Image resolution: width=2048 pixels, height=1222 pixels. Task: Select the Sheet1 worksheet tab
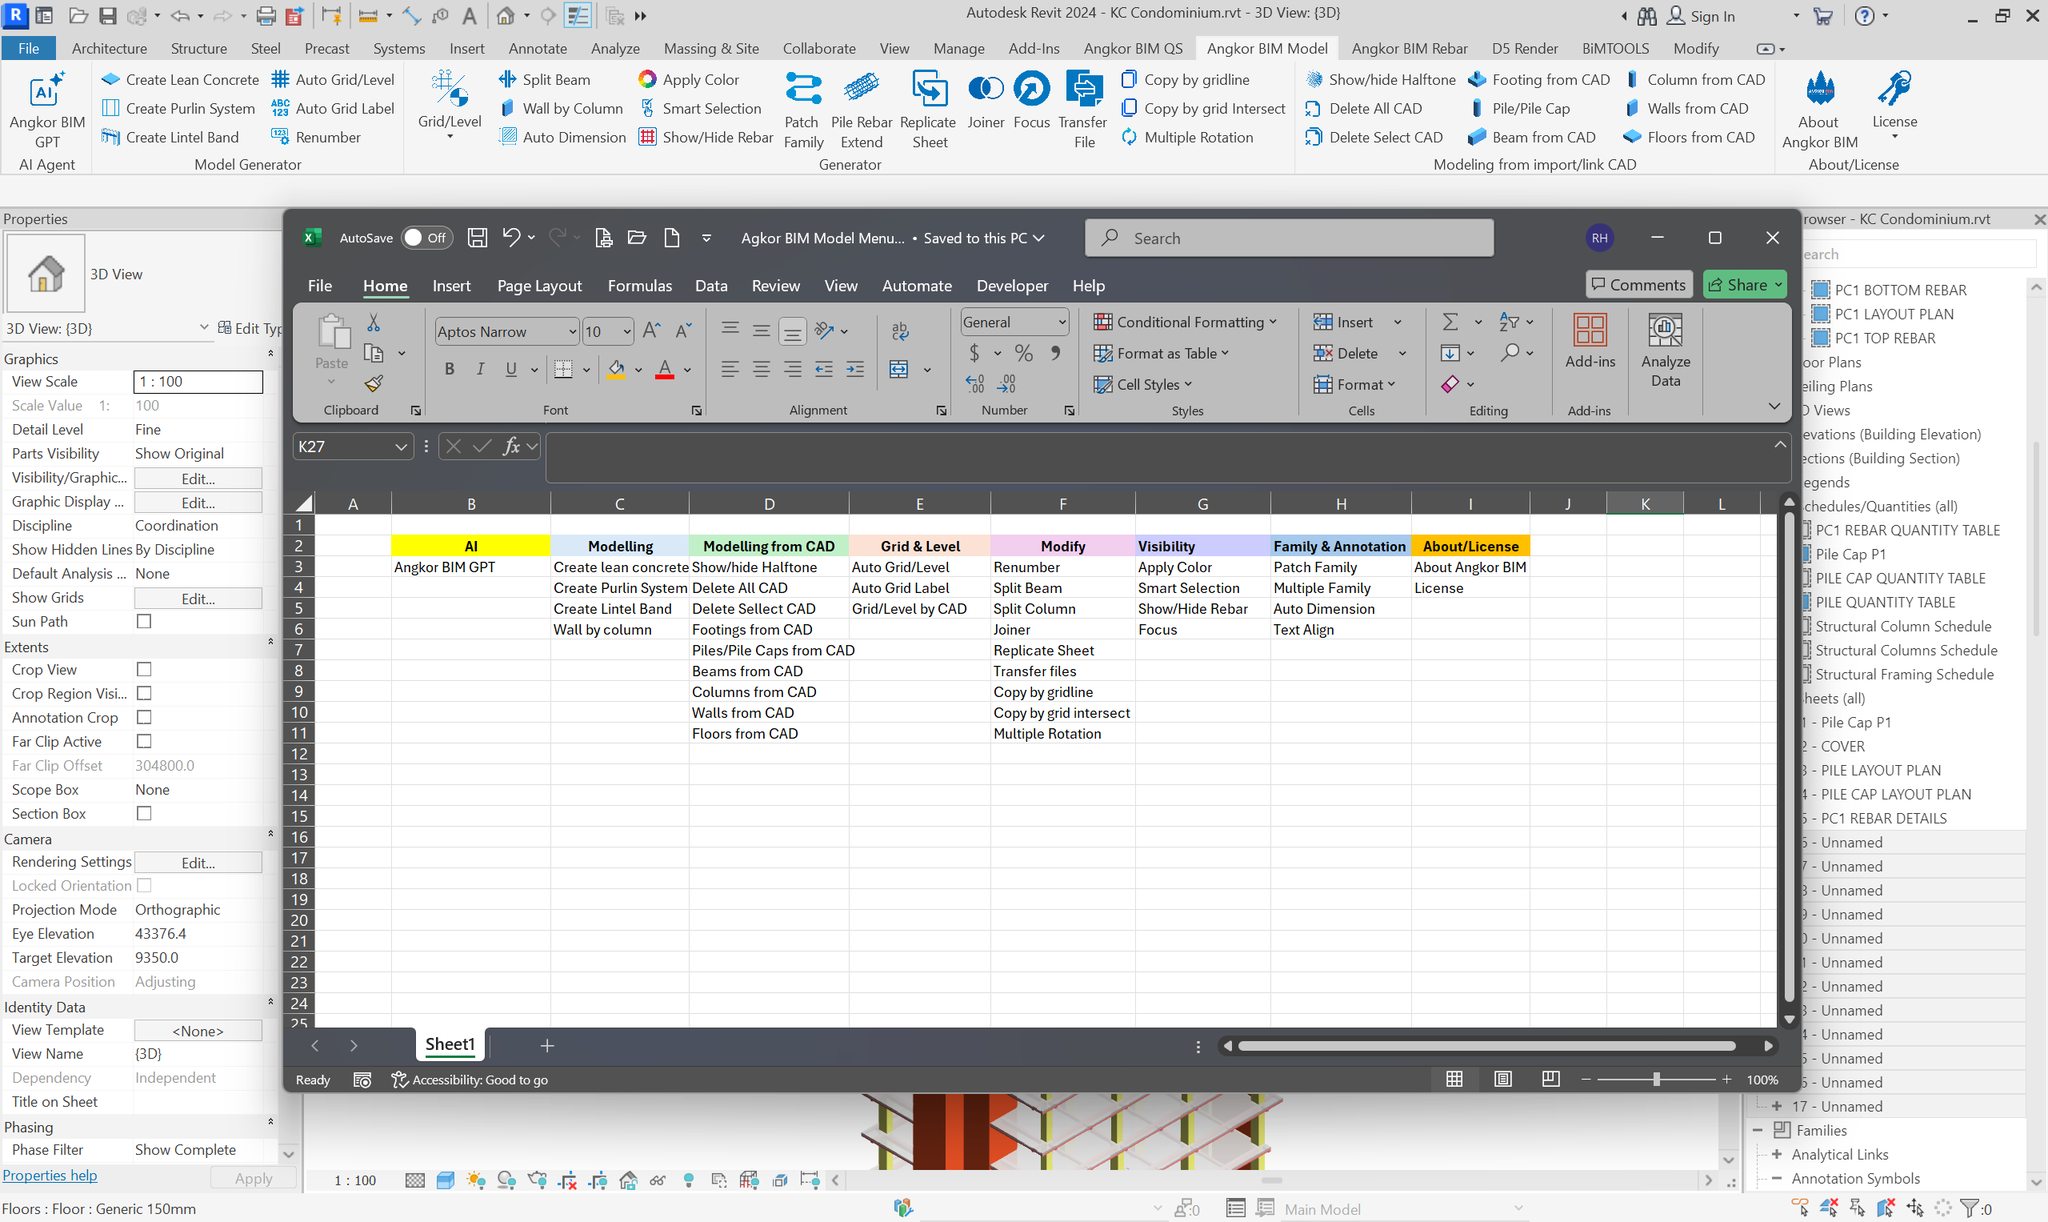pyautogui.click(x=450, y=1044)
